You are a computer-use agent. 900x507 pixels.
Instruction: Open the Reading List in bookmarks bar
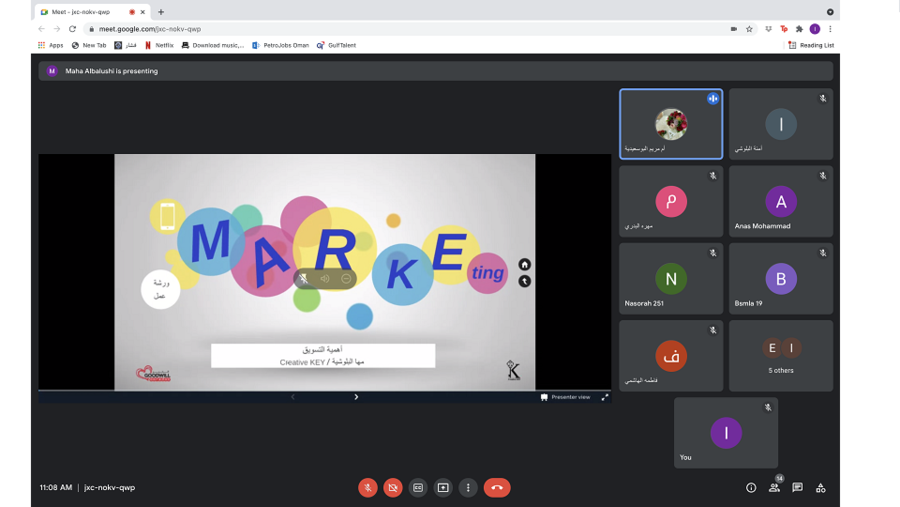click(x=811, y=45)
